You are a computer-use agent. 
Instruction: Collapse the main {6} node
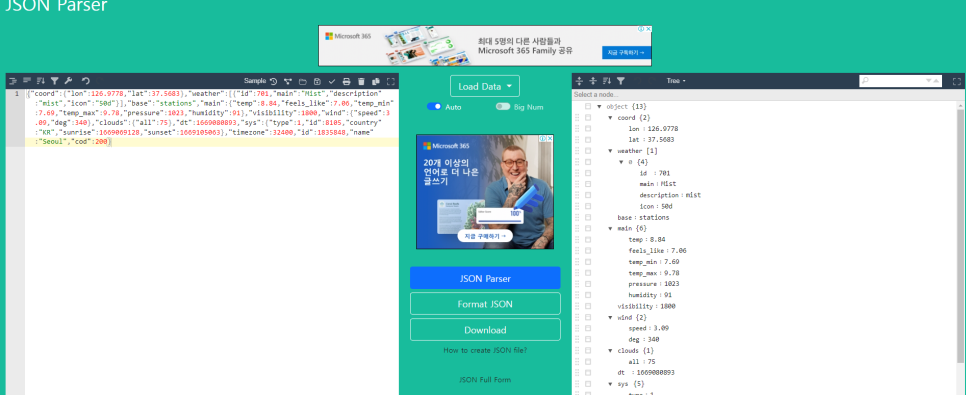tap(610, 229)
